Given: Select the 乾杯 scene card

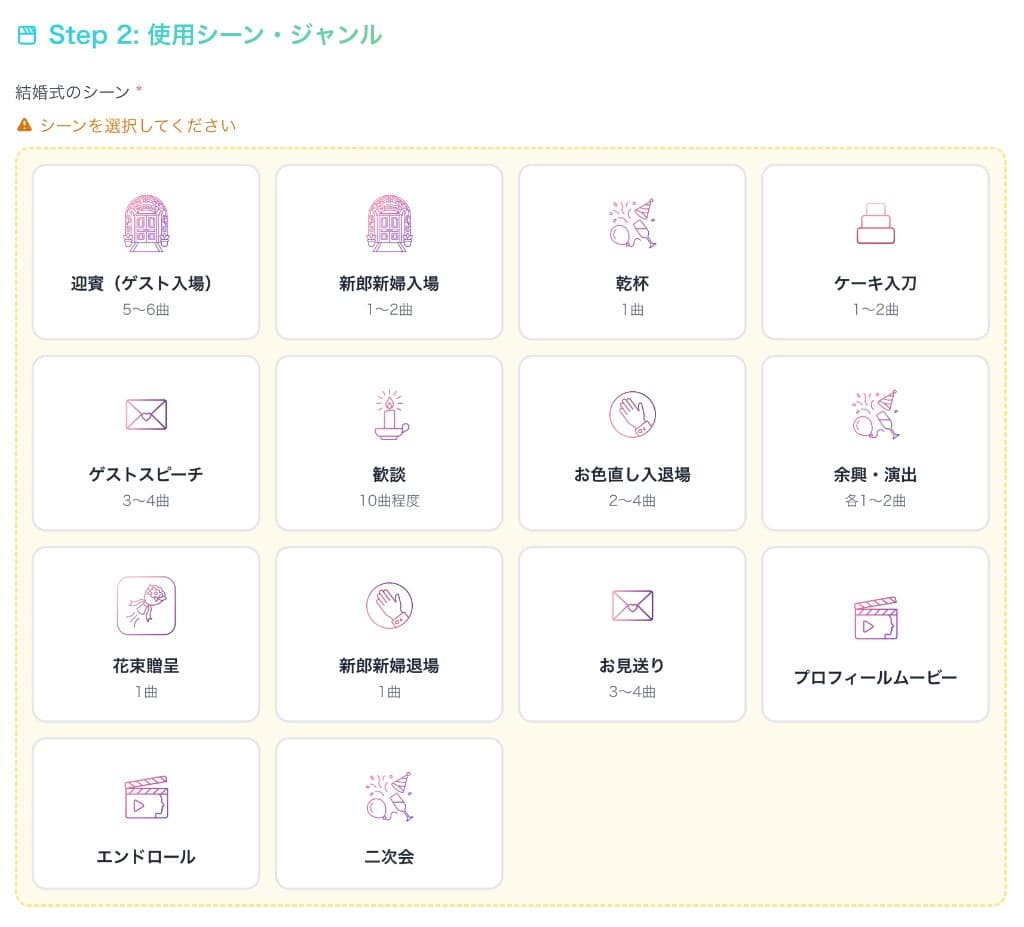Looking at the screenshot, I should (632, 252).
